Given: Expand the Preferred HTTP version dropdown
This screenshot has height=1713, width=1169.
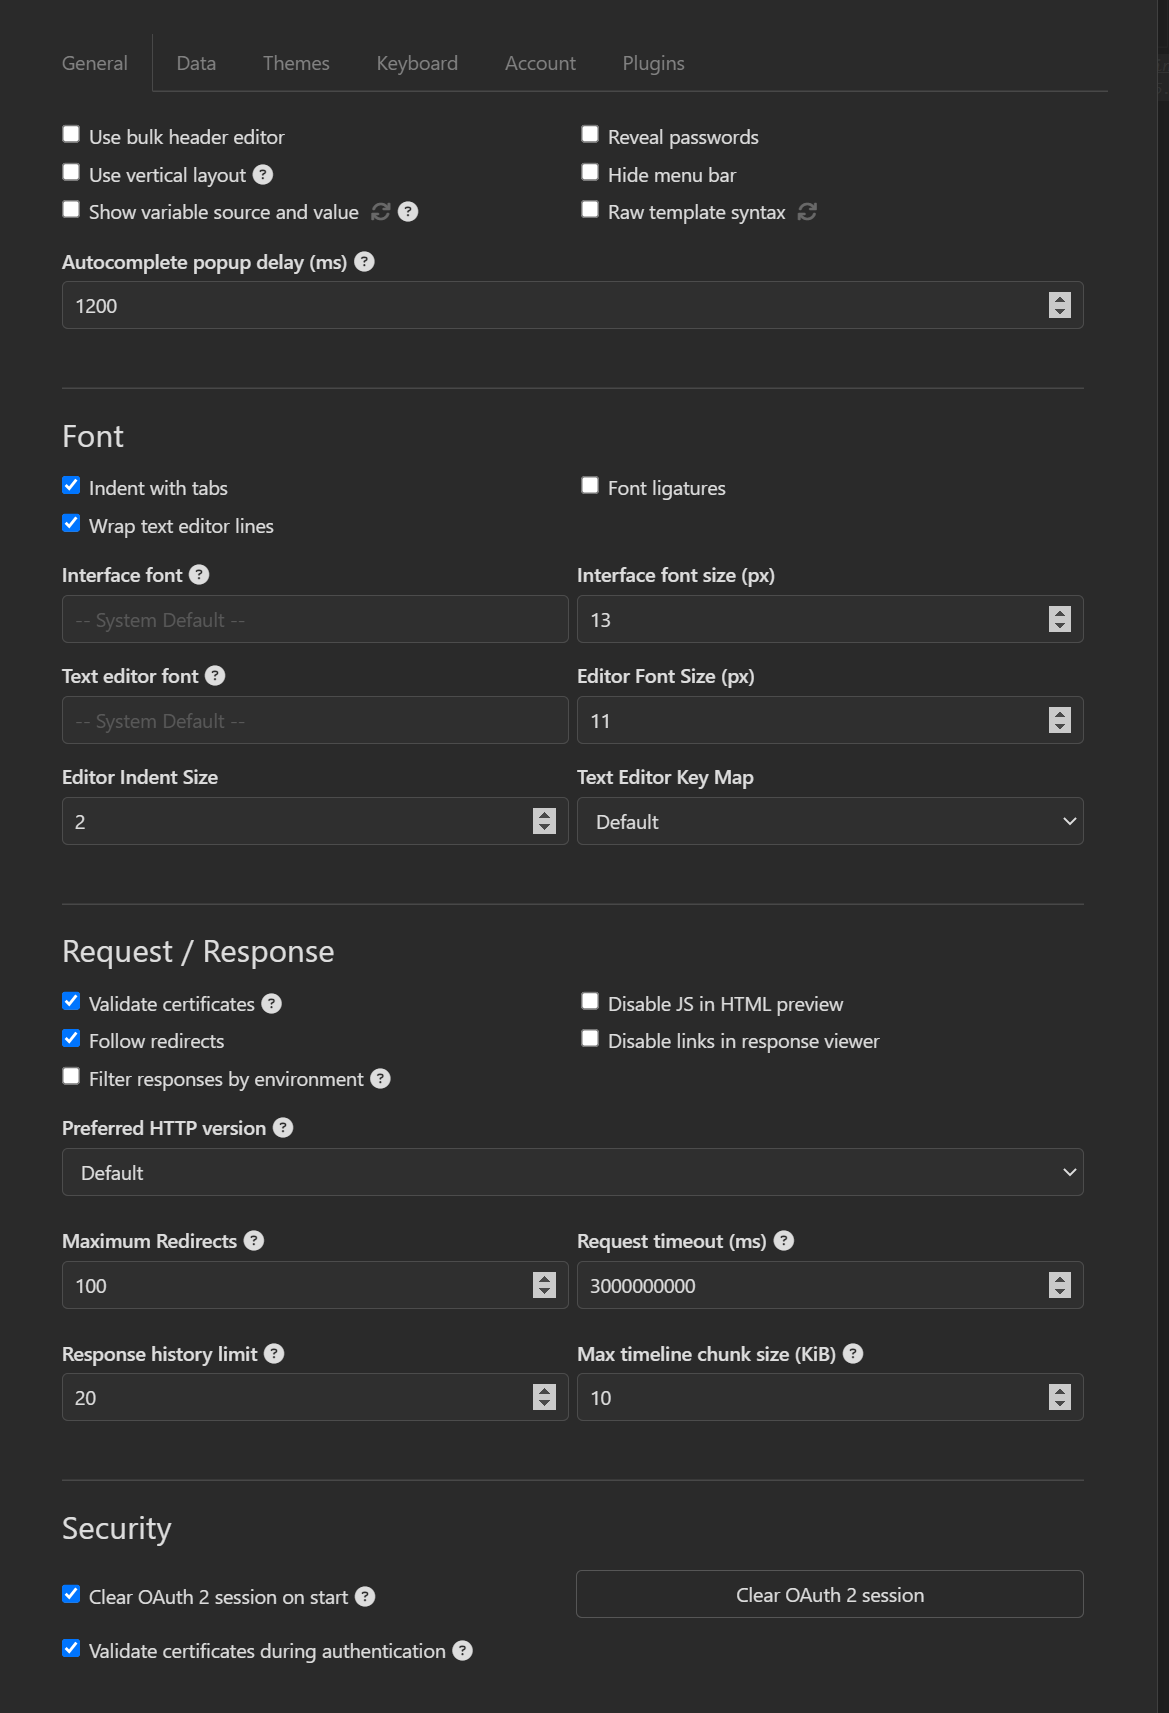Looking at the screenshot, I should pyautogui.click(x=572, y=1173).
